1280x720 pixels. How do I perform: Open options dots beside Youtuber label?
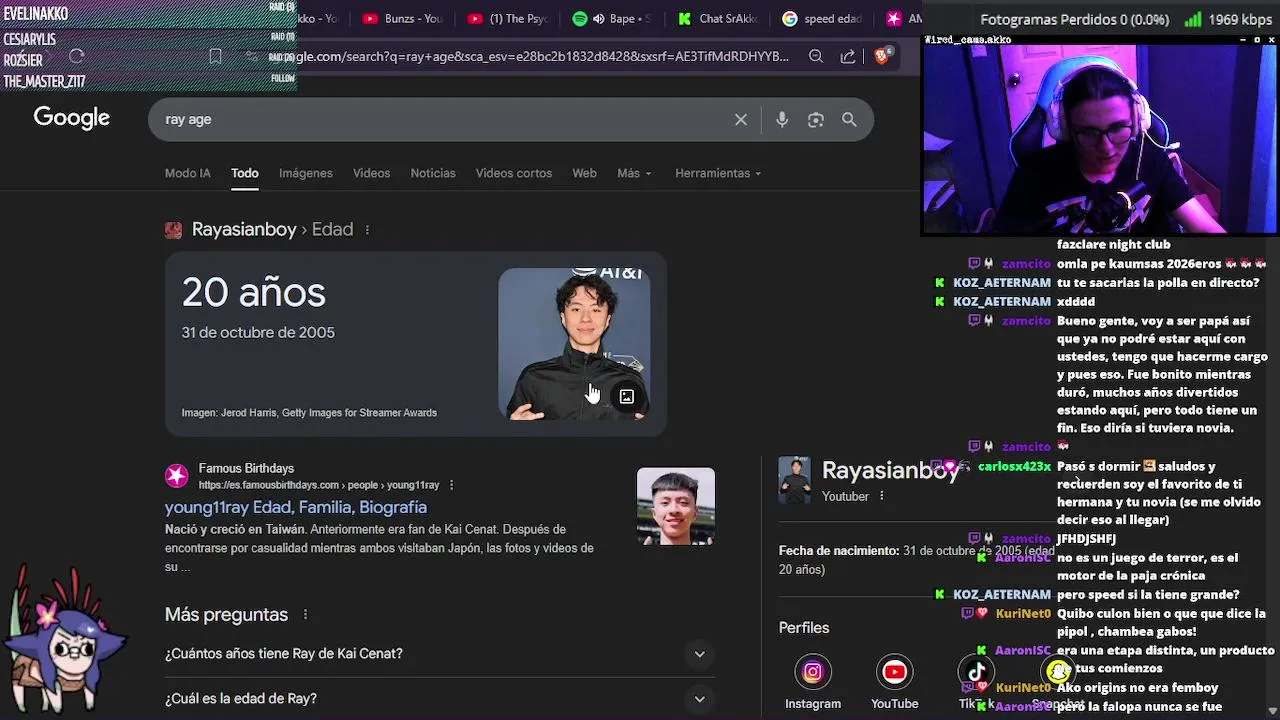(884, 497)
